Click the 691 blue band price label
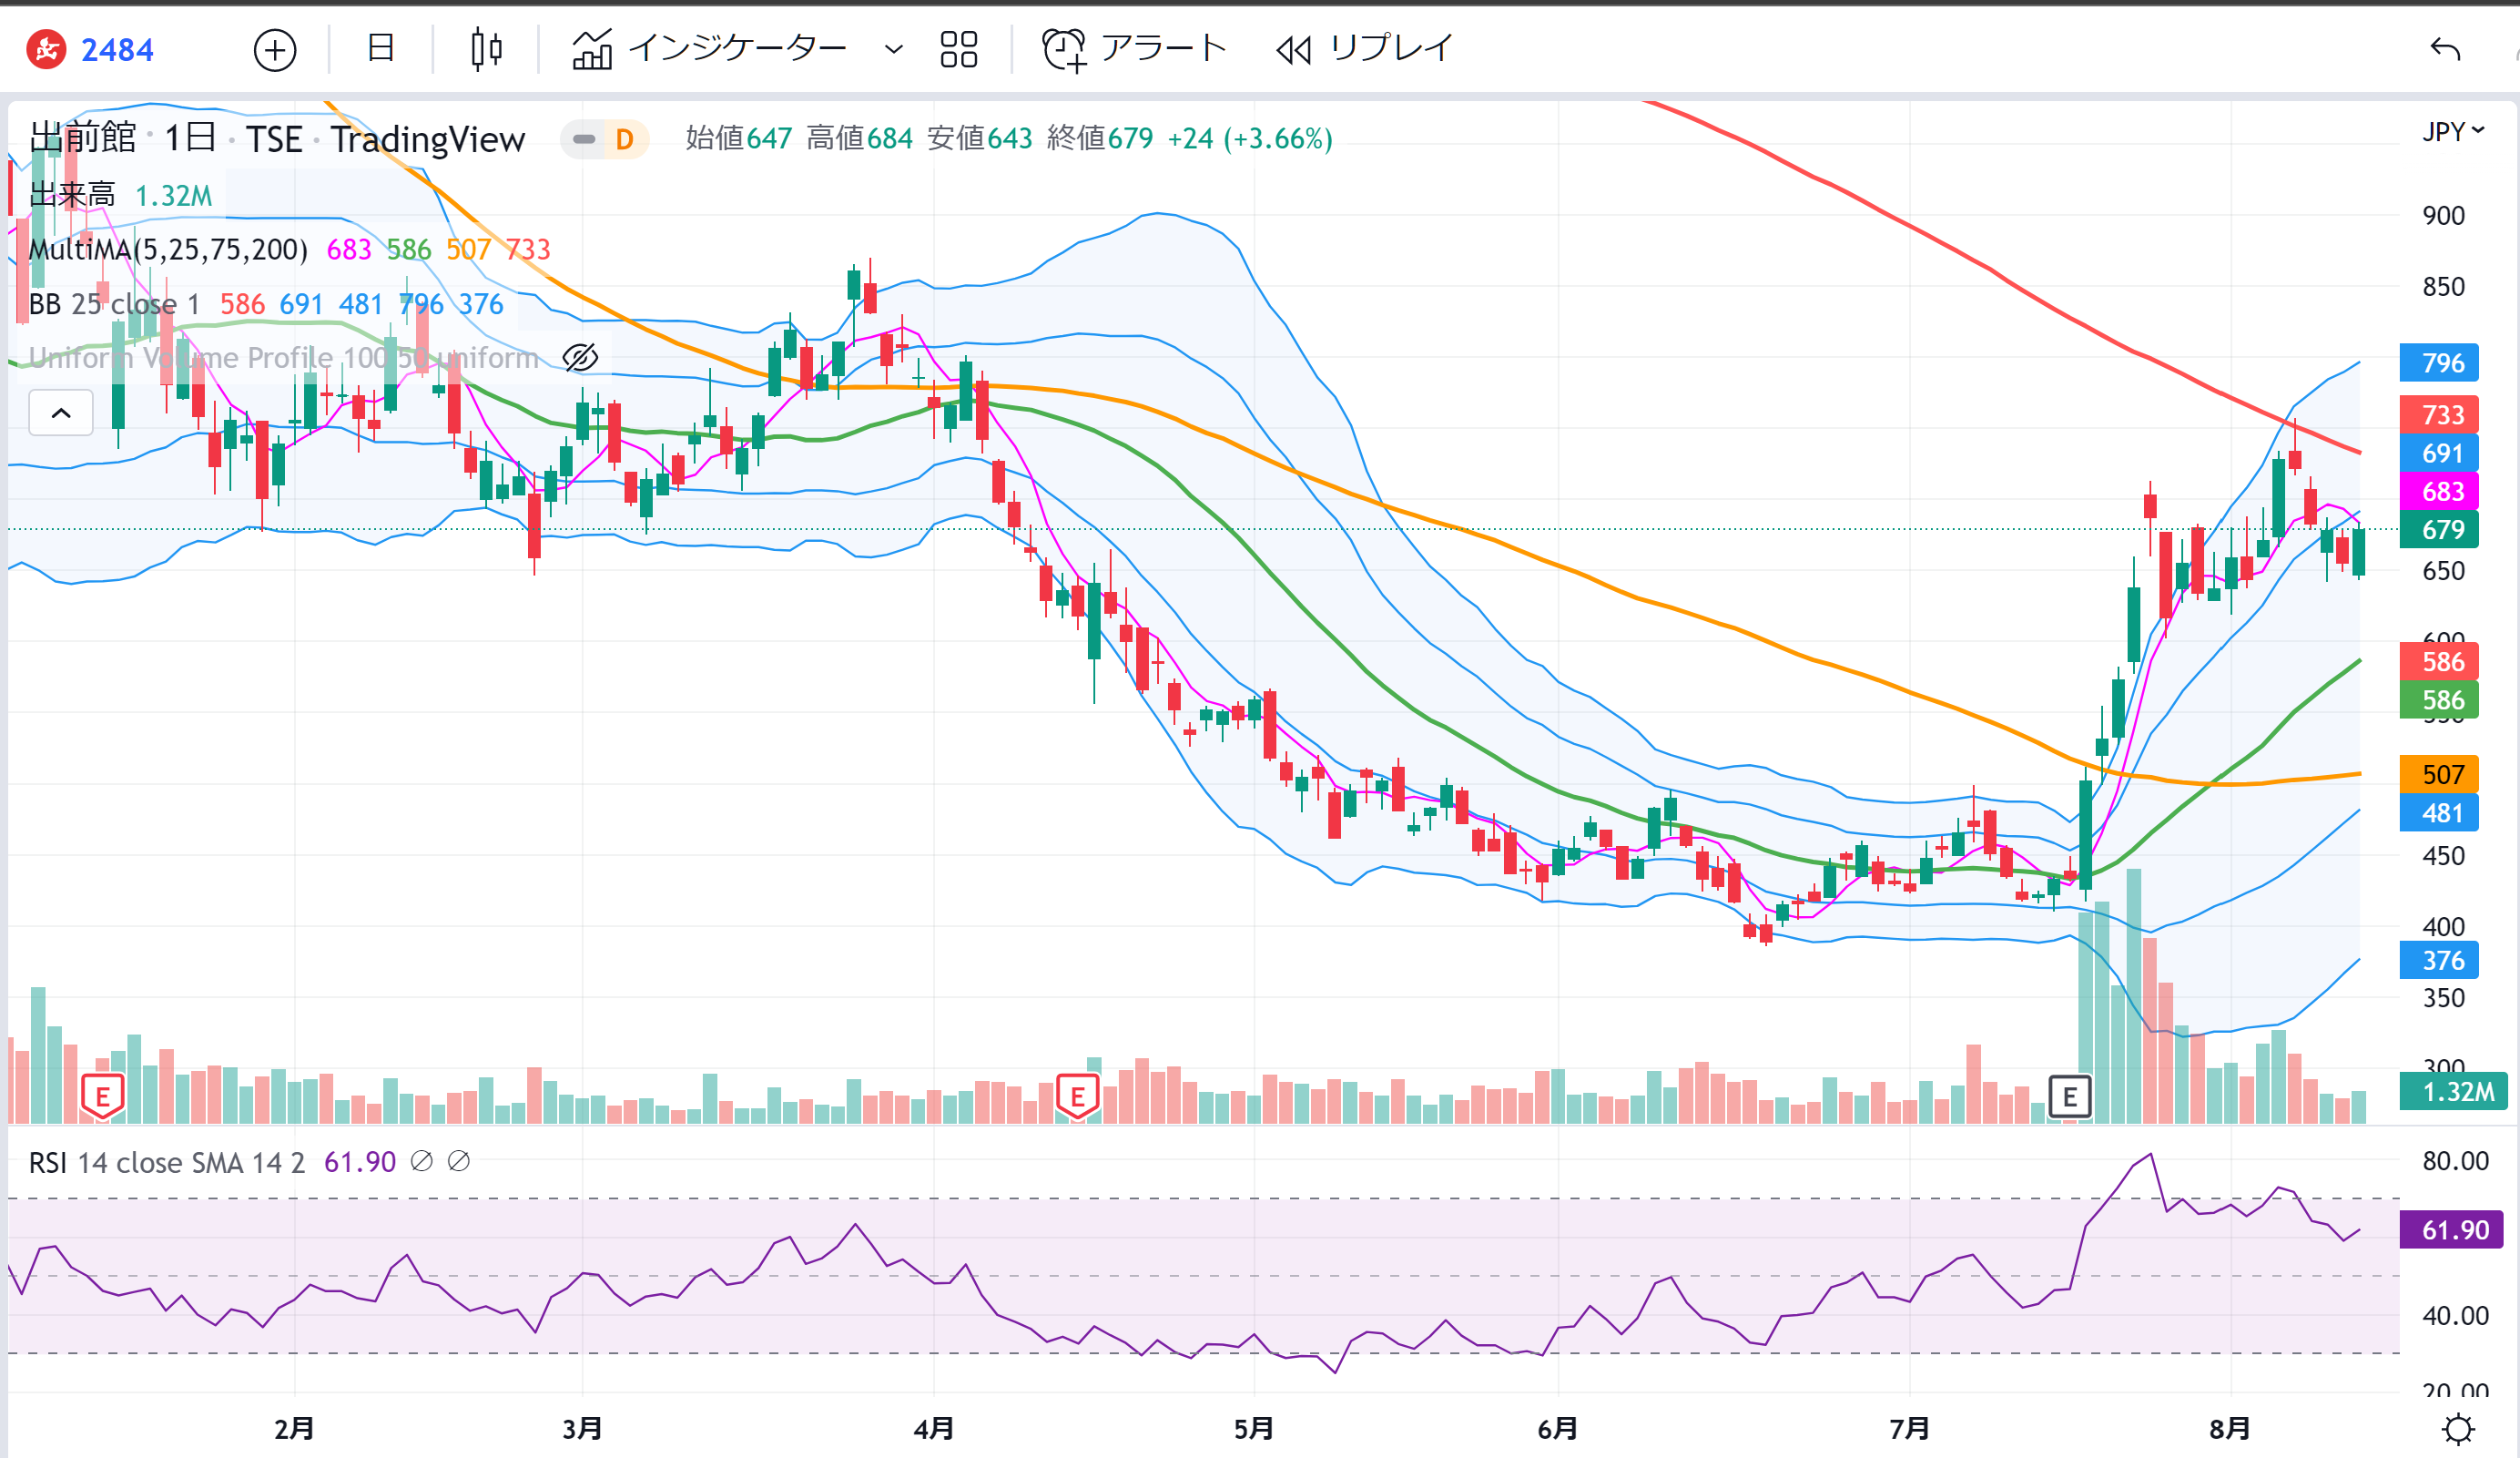This screenshot has height=1458, width=2520. pos(2439,453)
